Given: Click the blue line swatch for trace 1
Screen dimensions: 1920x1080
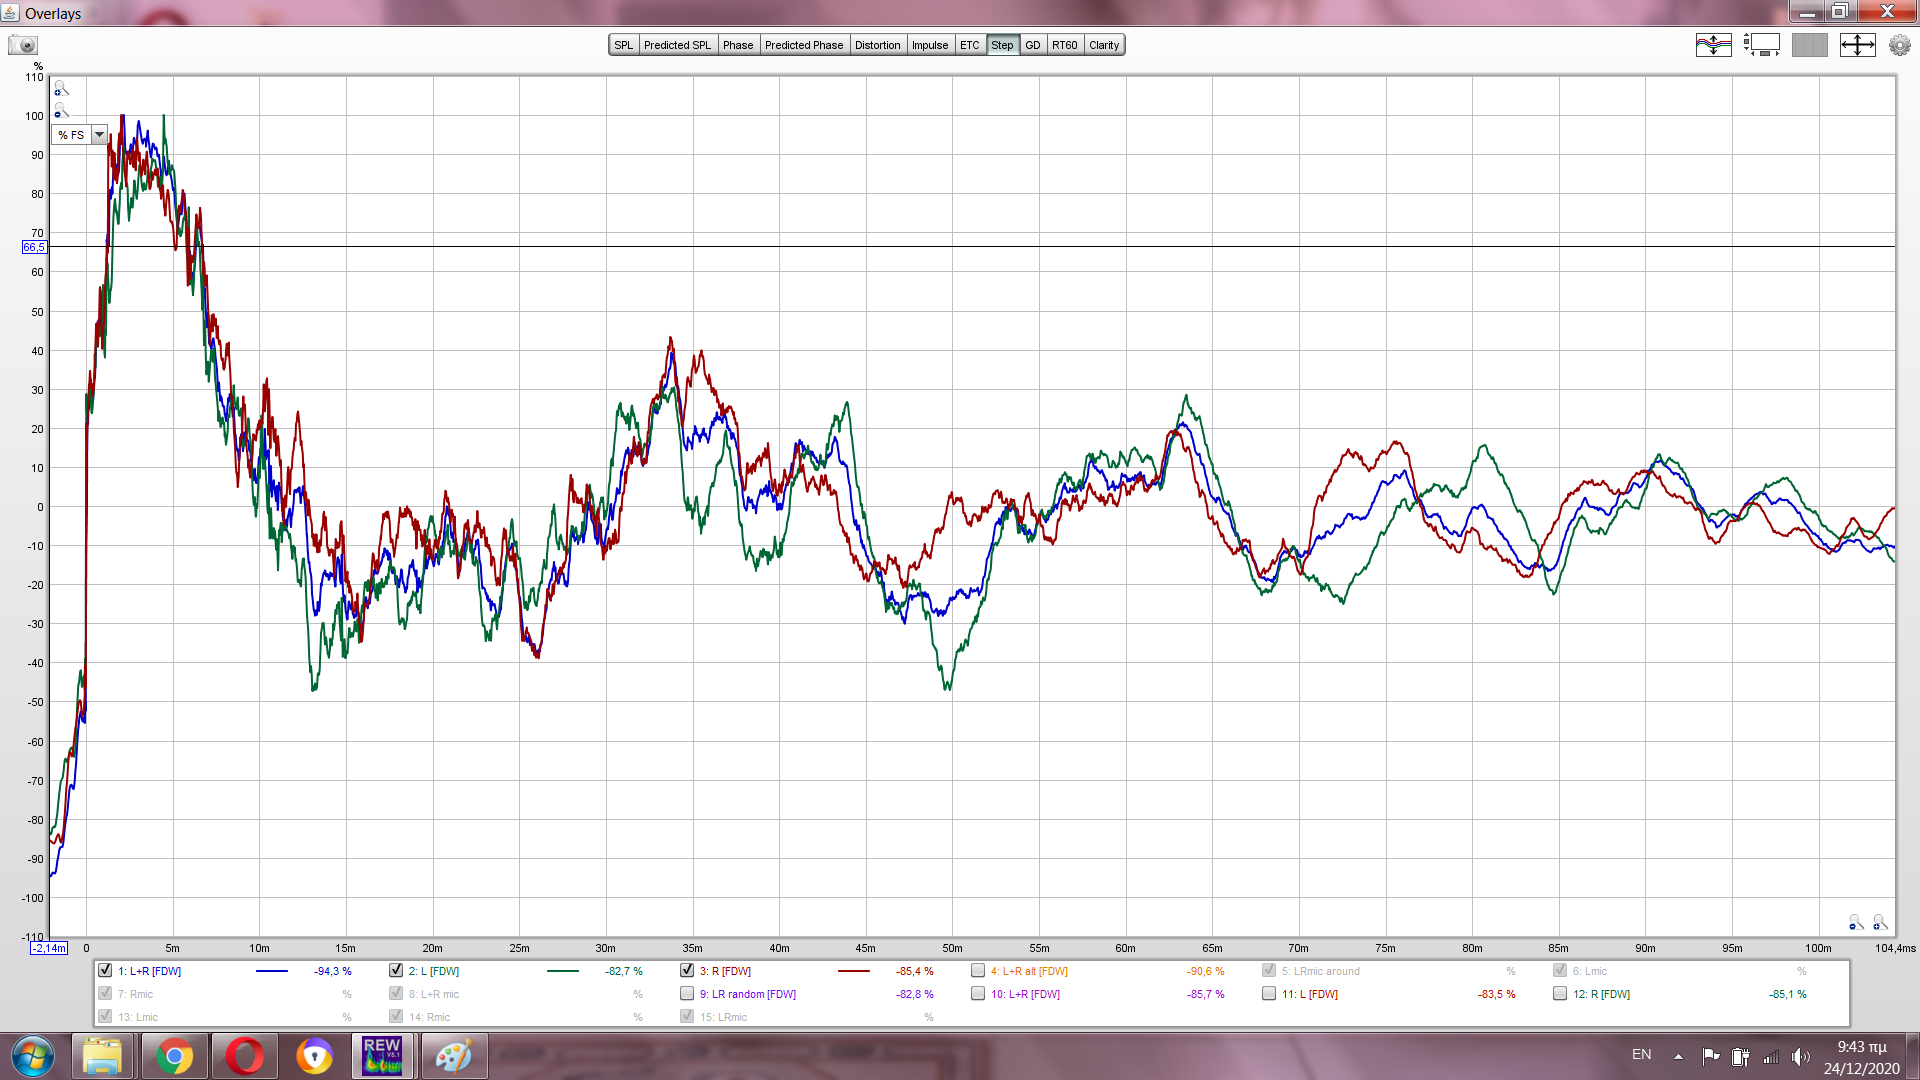Looking at the screenshot, I should point(271,971).
